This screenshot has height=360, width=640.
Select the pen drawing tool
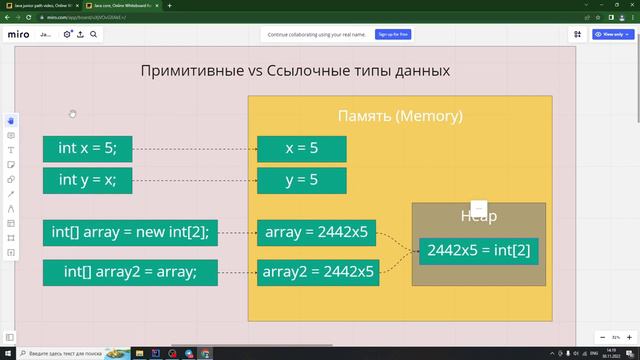(x=11, y=209)
